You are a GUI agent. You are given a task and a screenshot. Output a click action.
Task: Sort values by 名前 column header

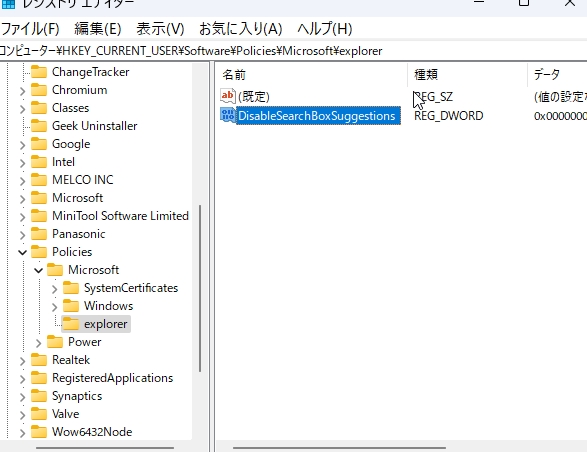(312, 75)
